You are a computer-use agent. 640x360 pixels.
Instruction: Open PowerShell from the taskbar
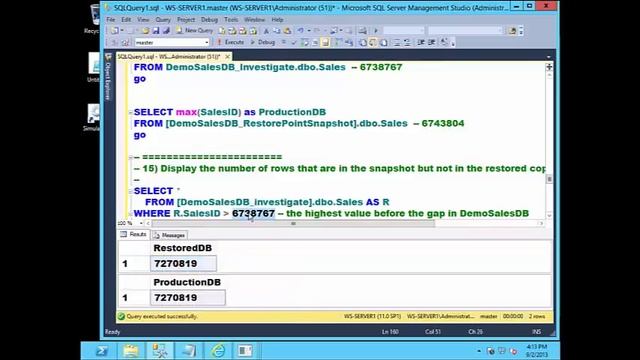click(101, 351)
